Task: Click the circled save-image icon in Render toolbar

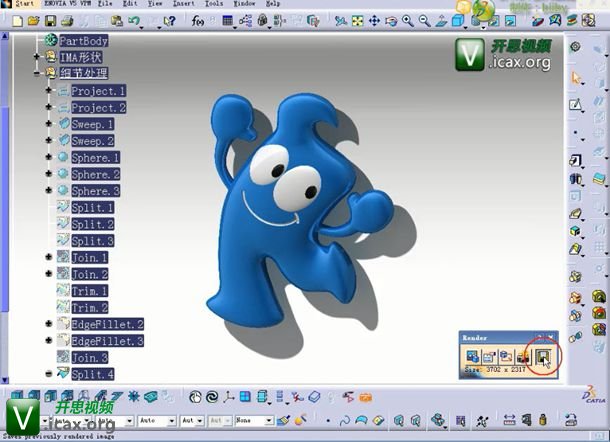Action: [543, 357]
